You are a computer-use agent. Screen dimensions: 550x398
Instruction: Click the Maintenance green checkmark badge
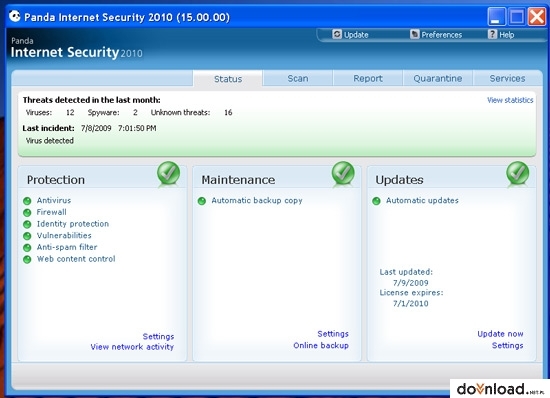pyautogui.click(x=343, y=173)
